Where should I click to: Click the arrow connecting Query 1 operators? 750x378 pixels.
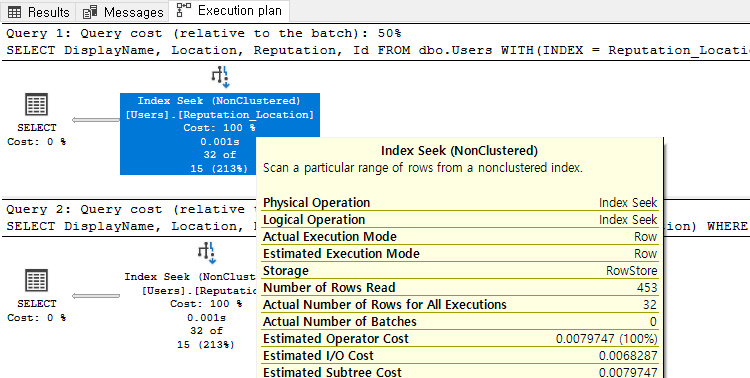(x=96, y=120)
